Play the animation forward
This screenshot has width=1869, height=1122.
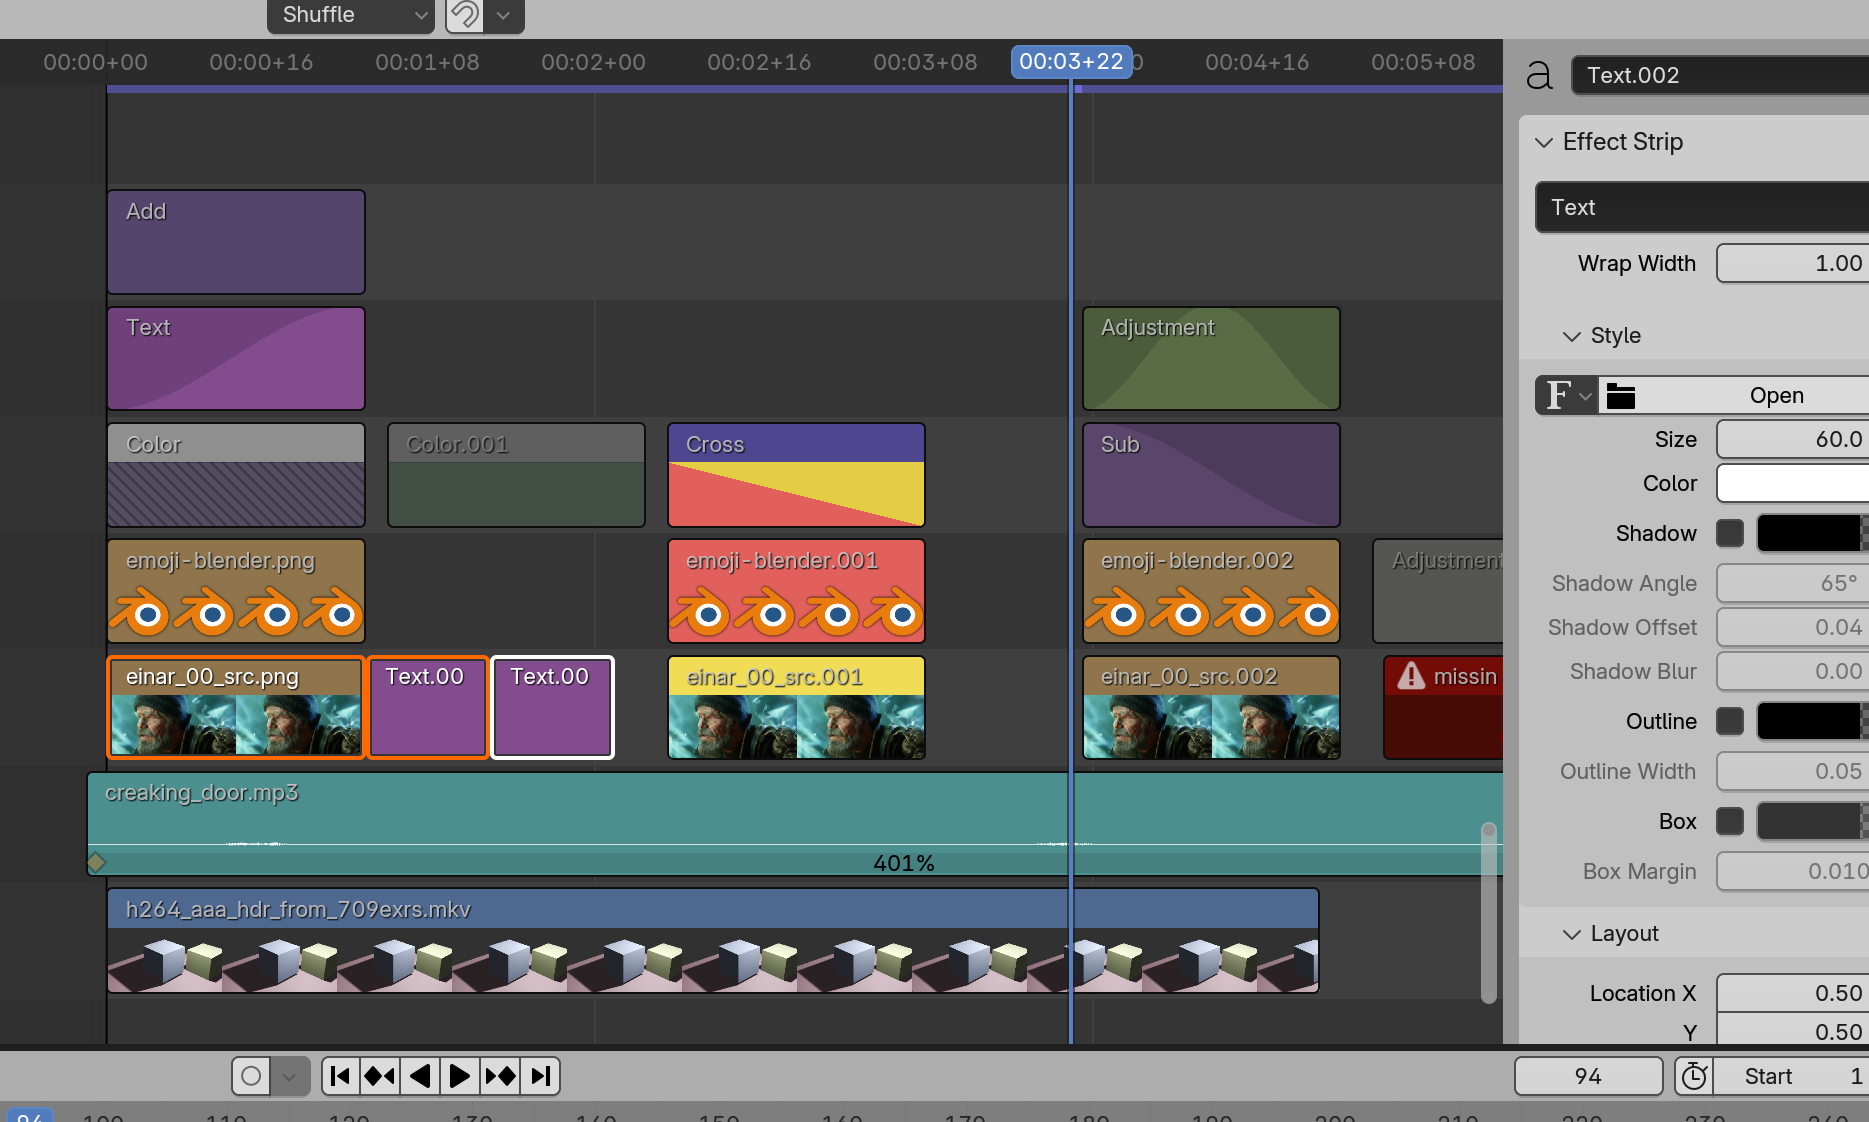coord(460,1076)
